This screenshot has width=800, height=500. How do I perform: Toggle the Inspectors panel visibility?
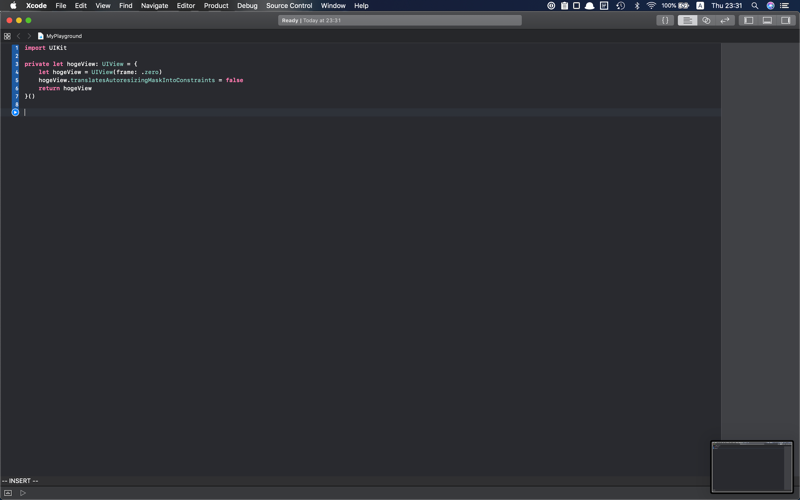(786, 20)
